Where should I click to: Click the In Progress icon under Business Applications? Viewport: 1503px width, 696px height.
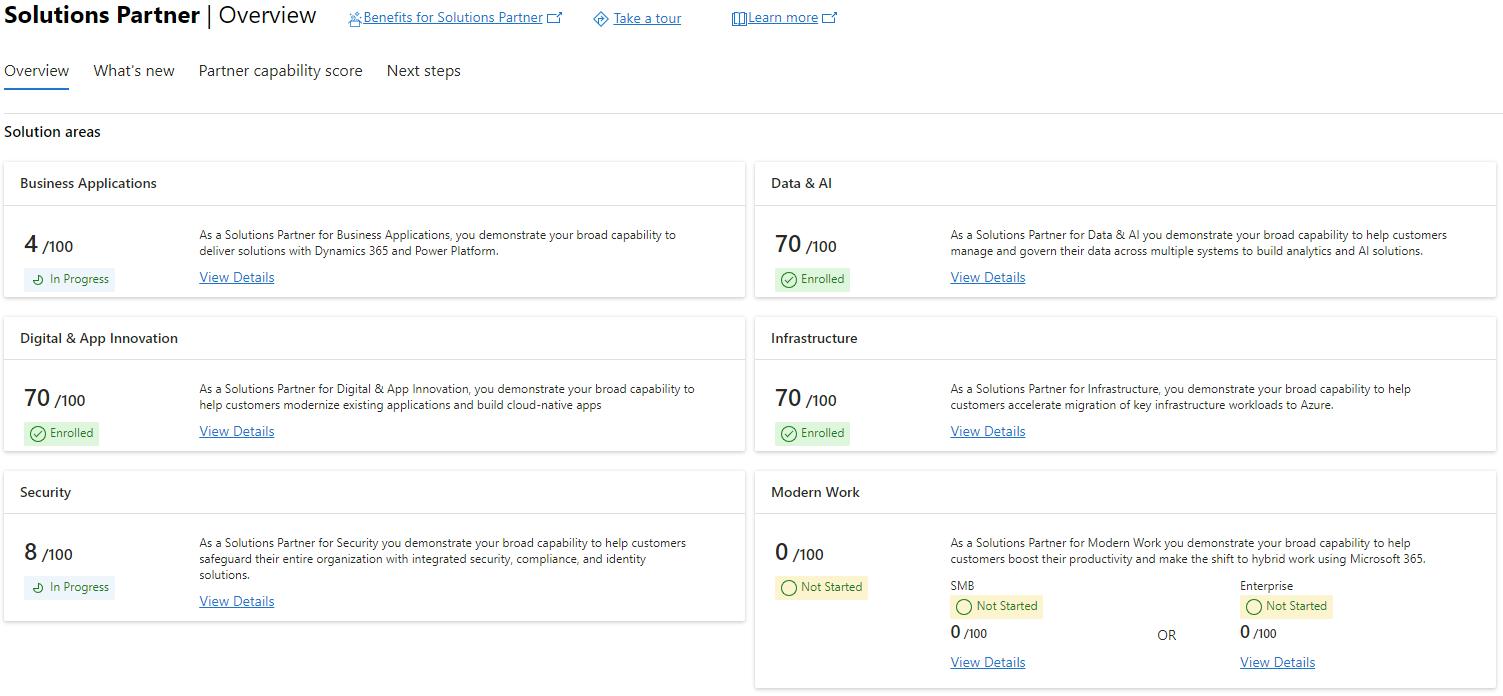38,280
